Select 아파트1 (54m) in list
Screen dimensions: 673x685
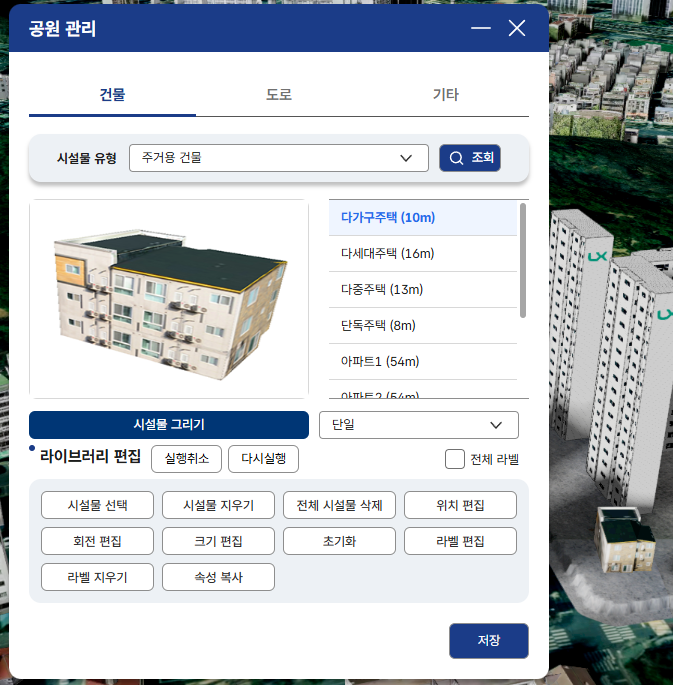click(423, 361)
